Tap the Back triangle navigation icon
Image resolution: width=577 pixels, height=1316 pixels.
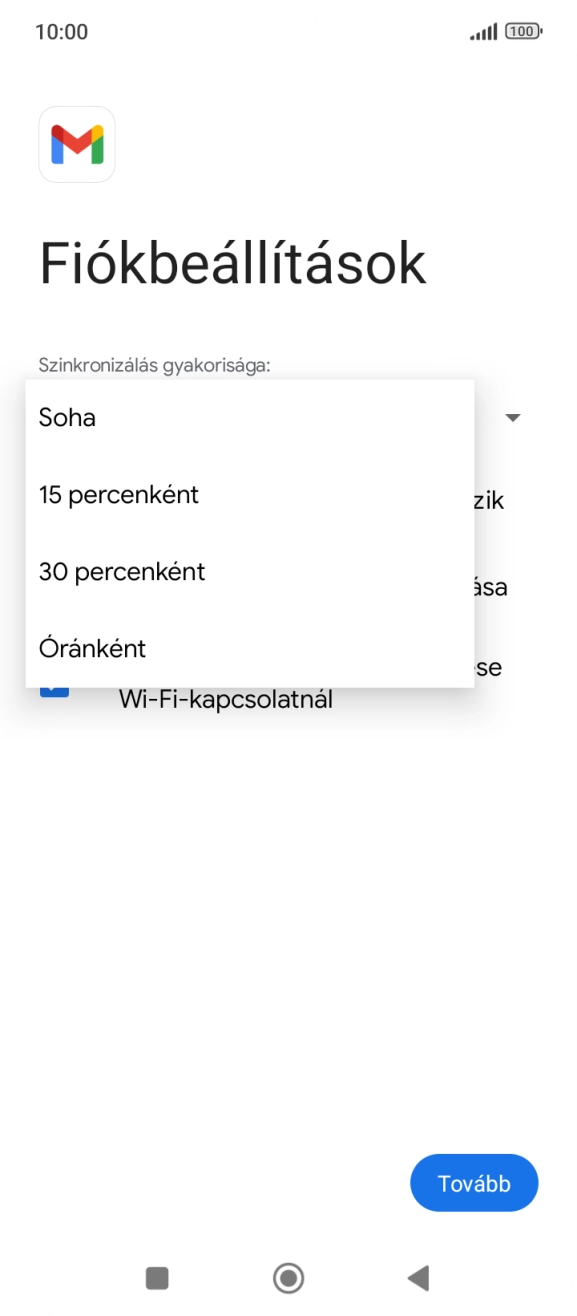419,1278
